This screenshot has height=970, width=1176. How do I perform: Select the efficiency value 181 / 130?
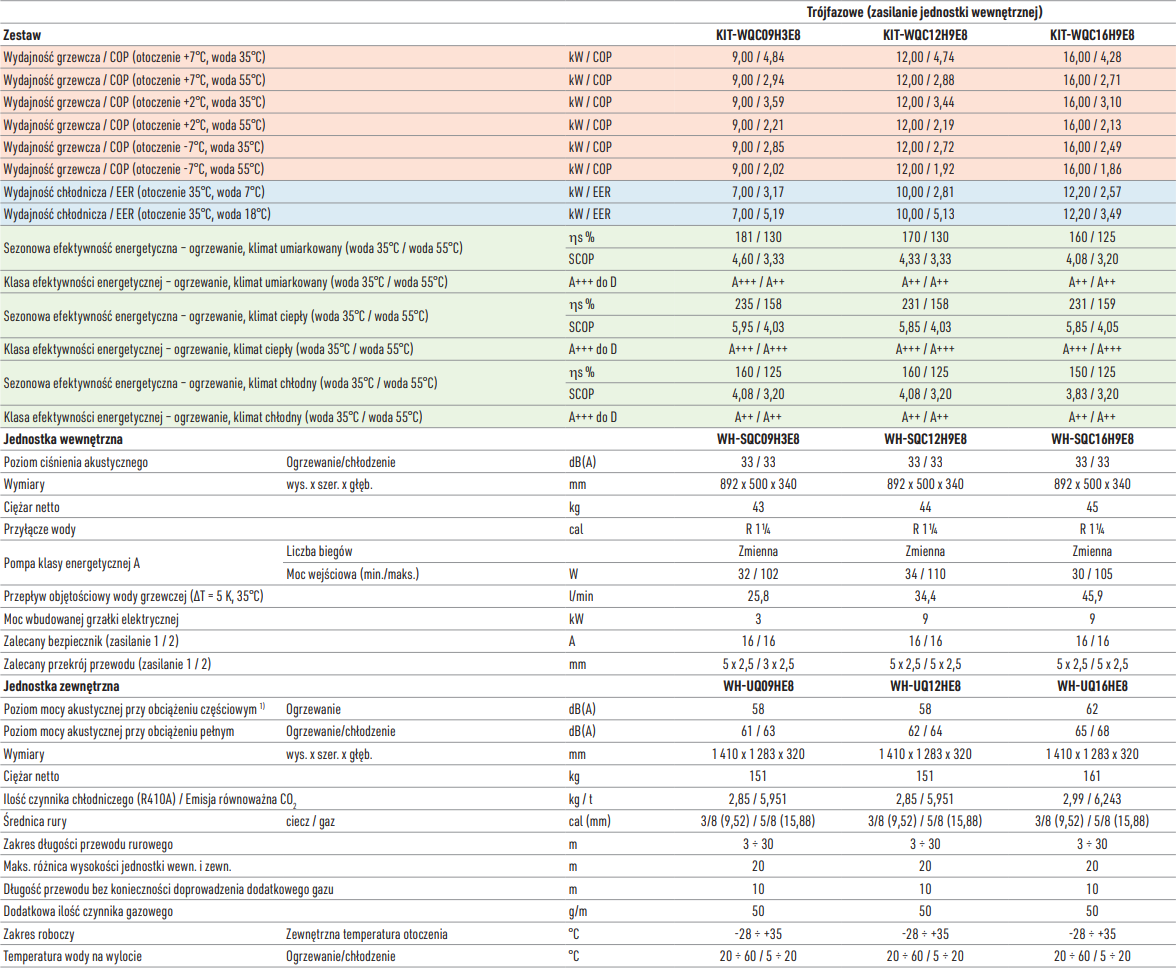pos(758,237)
